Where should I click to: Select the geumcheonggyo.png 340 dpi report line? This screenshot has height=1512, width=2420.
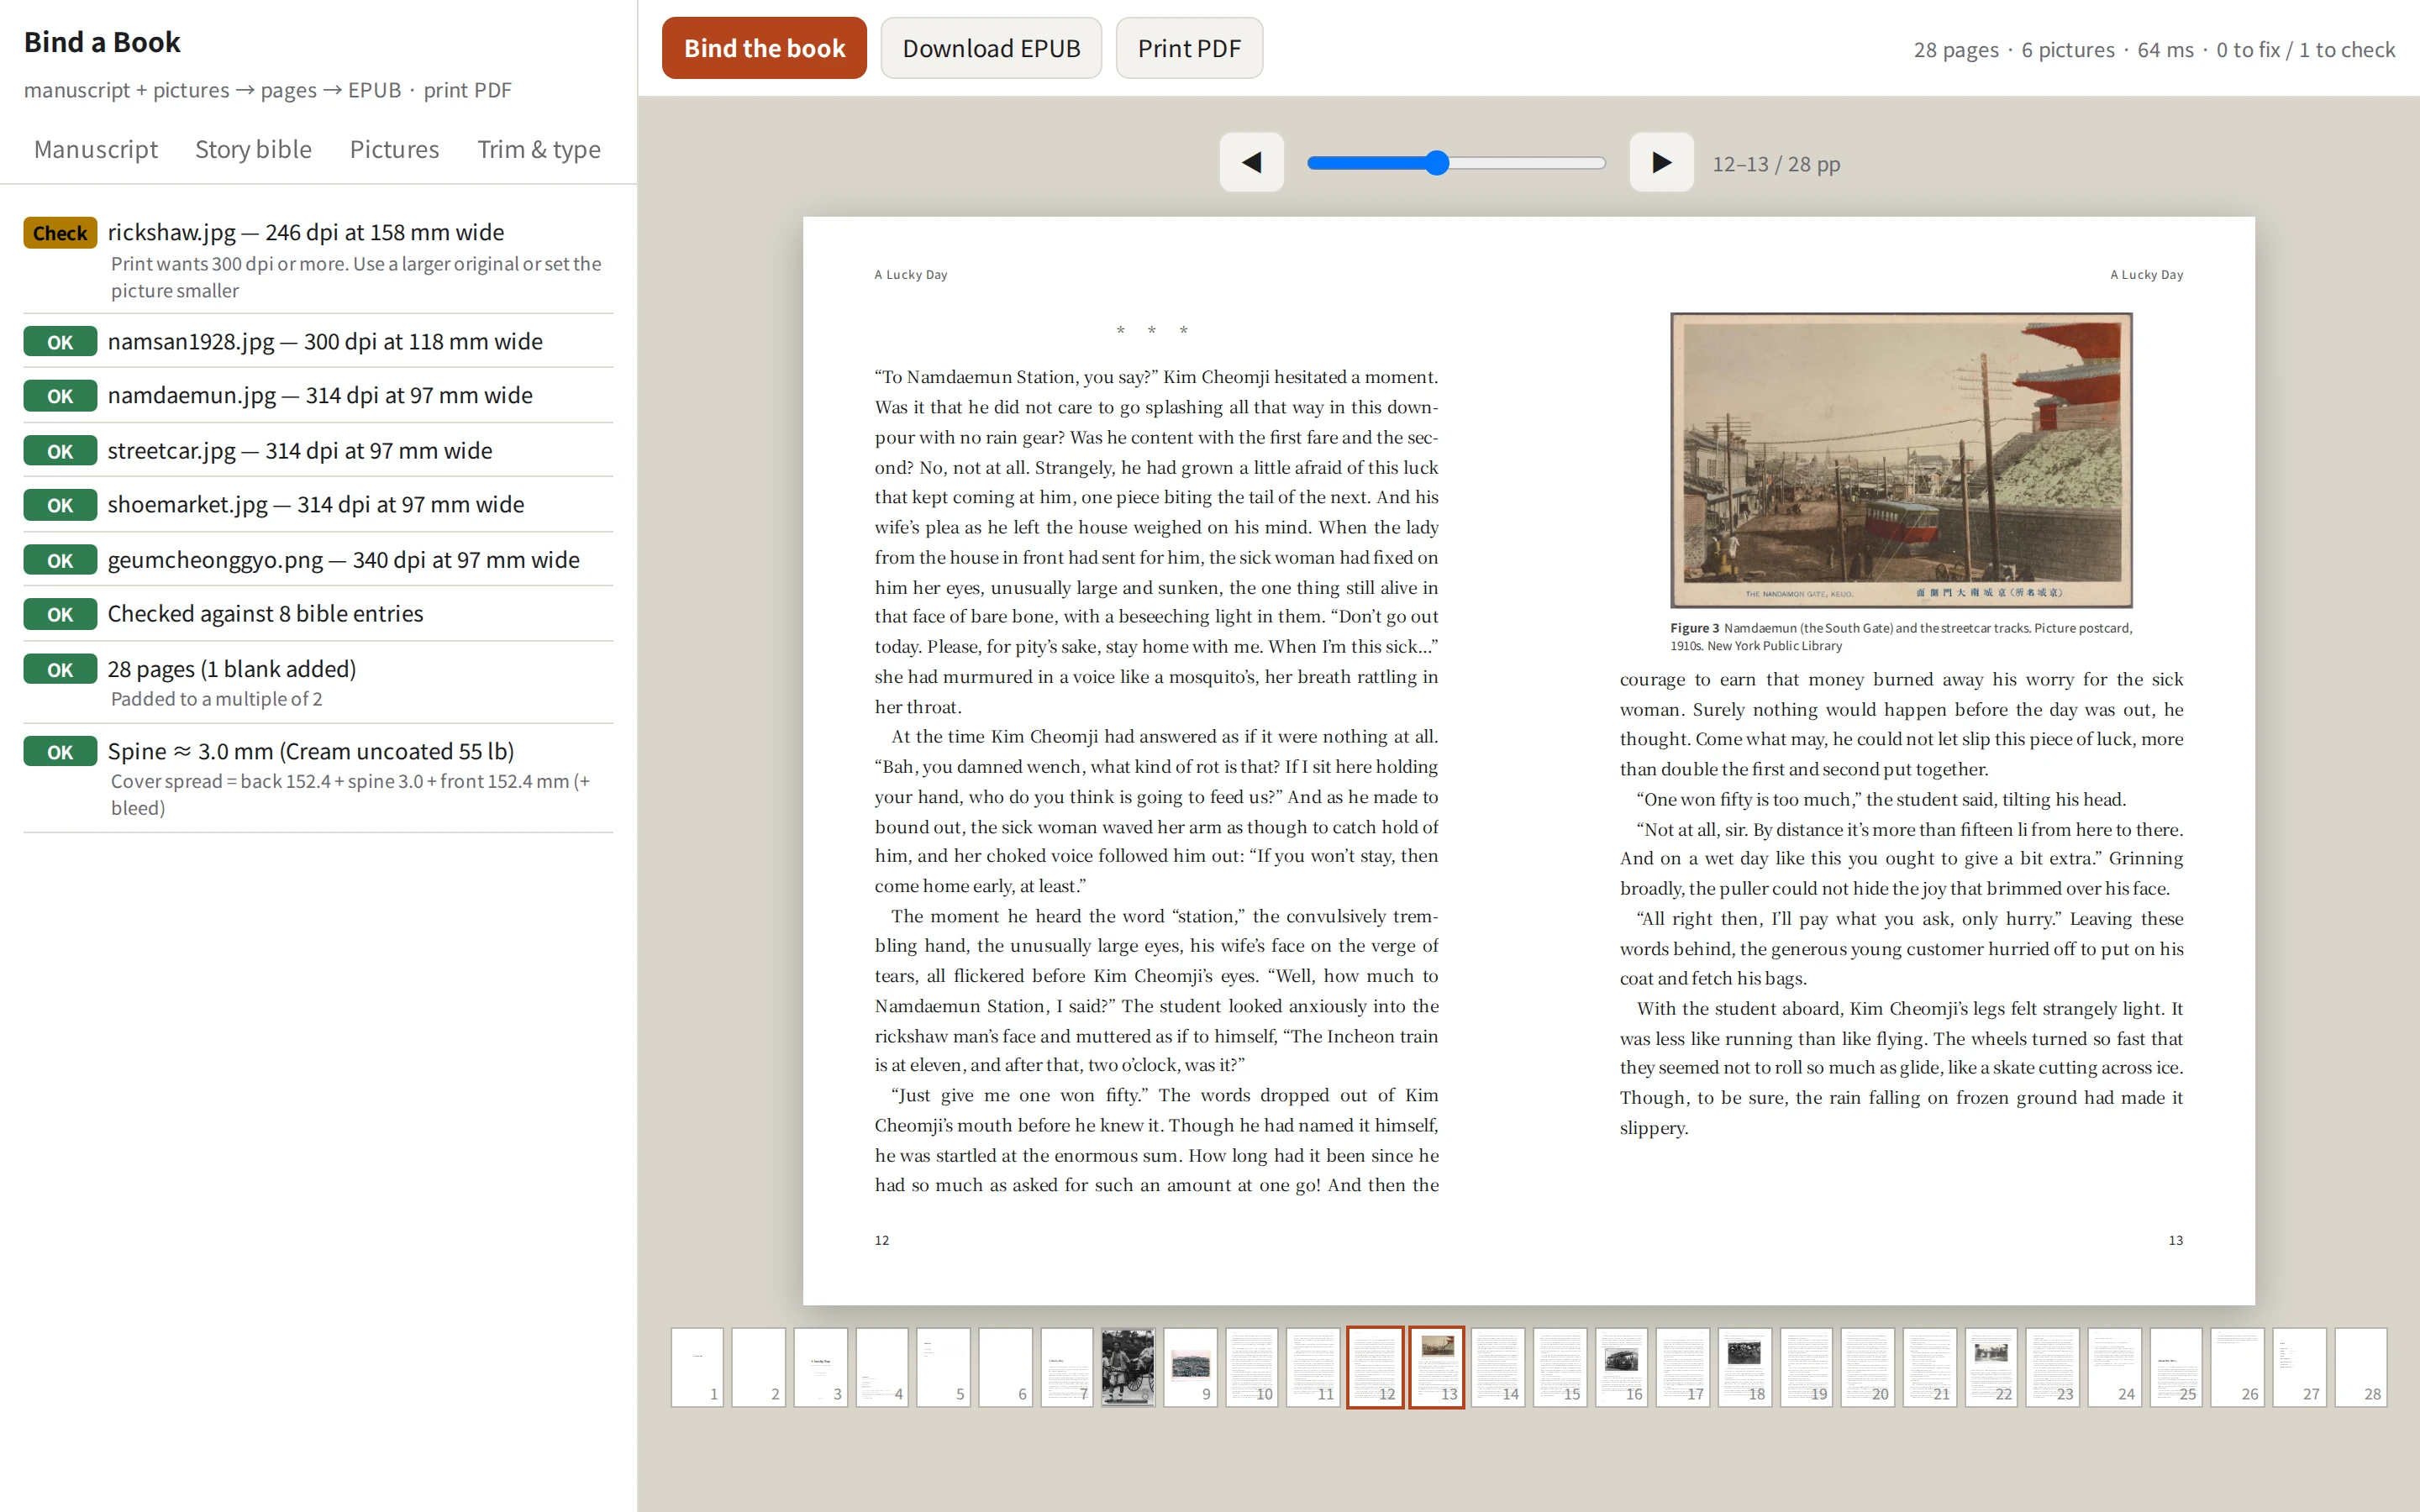(343, 559)
